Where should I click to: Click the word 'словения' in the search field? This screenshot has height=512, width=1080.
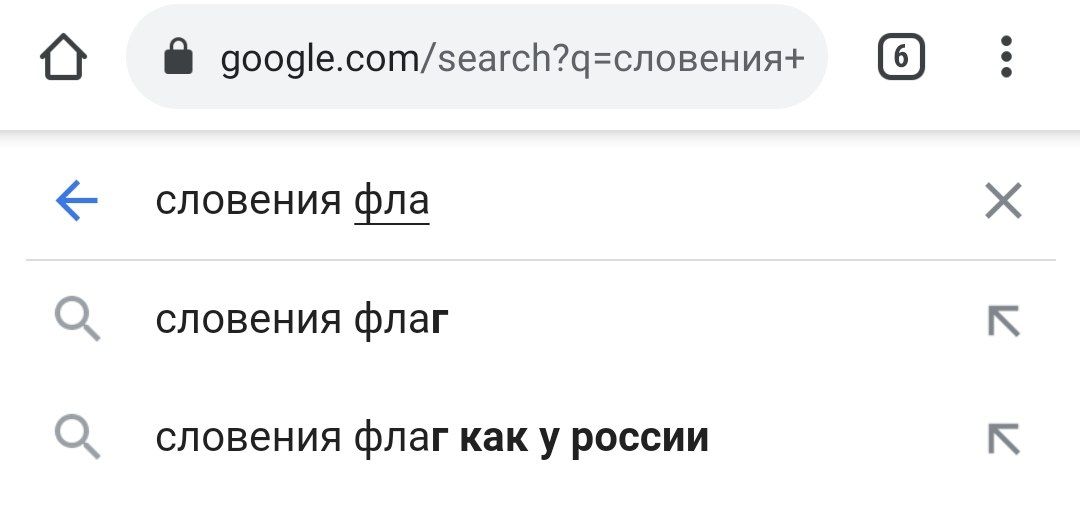(x=248, y=202)
